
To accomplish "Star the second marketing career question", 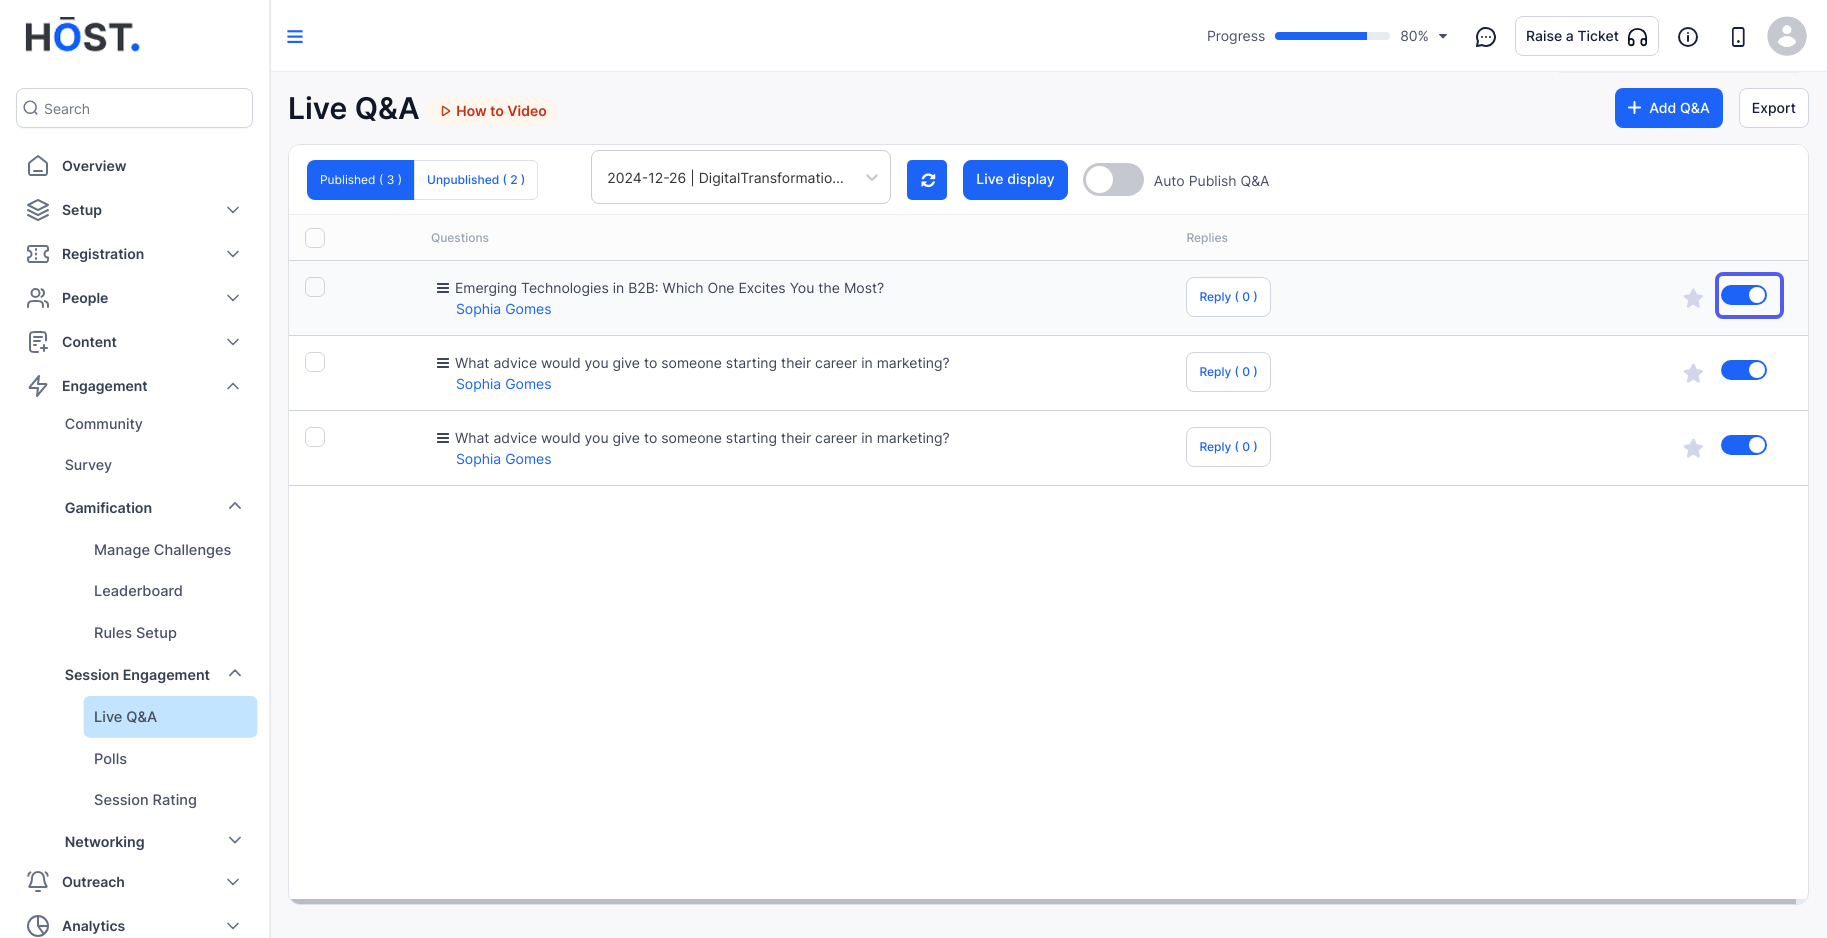I will 1693,373.
